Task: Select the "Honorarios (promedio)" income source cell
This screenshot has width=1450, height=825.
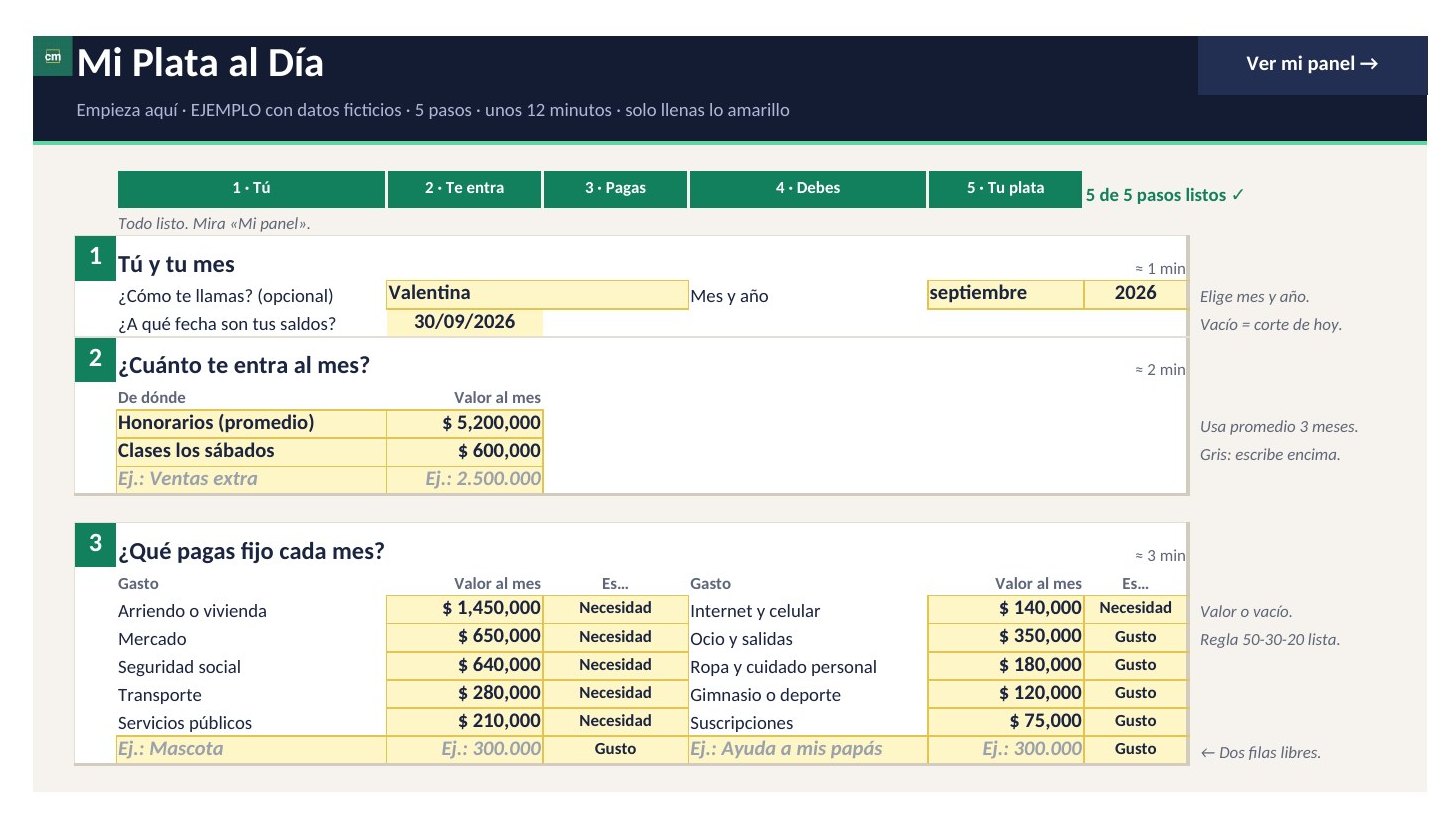Action: (251, 423)
